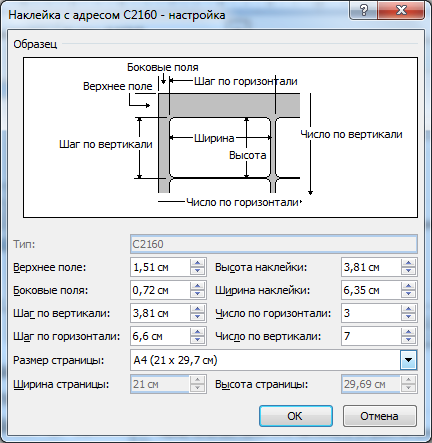Image resolution: width=432 pixels, height=443 pixels.
Task: Decrease Ширина наклейки with down arrow
Action: [x=408, y=294]
